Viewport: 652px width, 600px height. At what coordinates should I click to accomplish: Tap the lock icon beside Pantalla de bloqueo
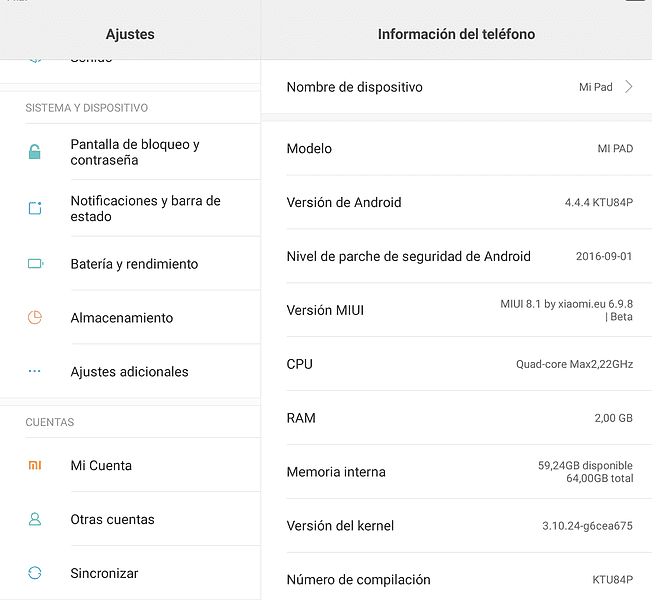(x=35, y=152)
